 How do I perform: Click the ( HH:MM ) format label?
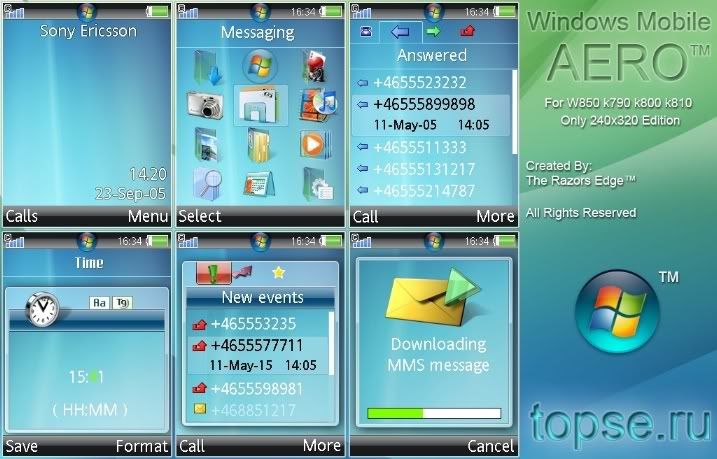point(90,410)
